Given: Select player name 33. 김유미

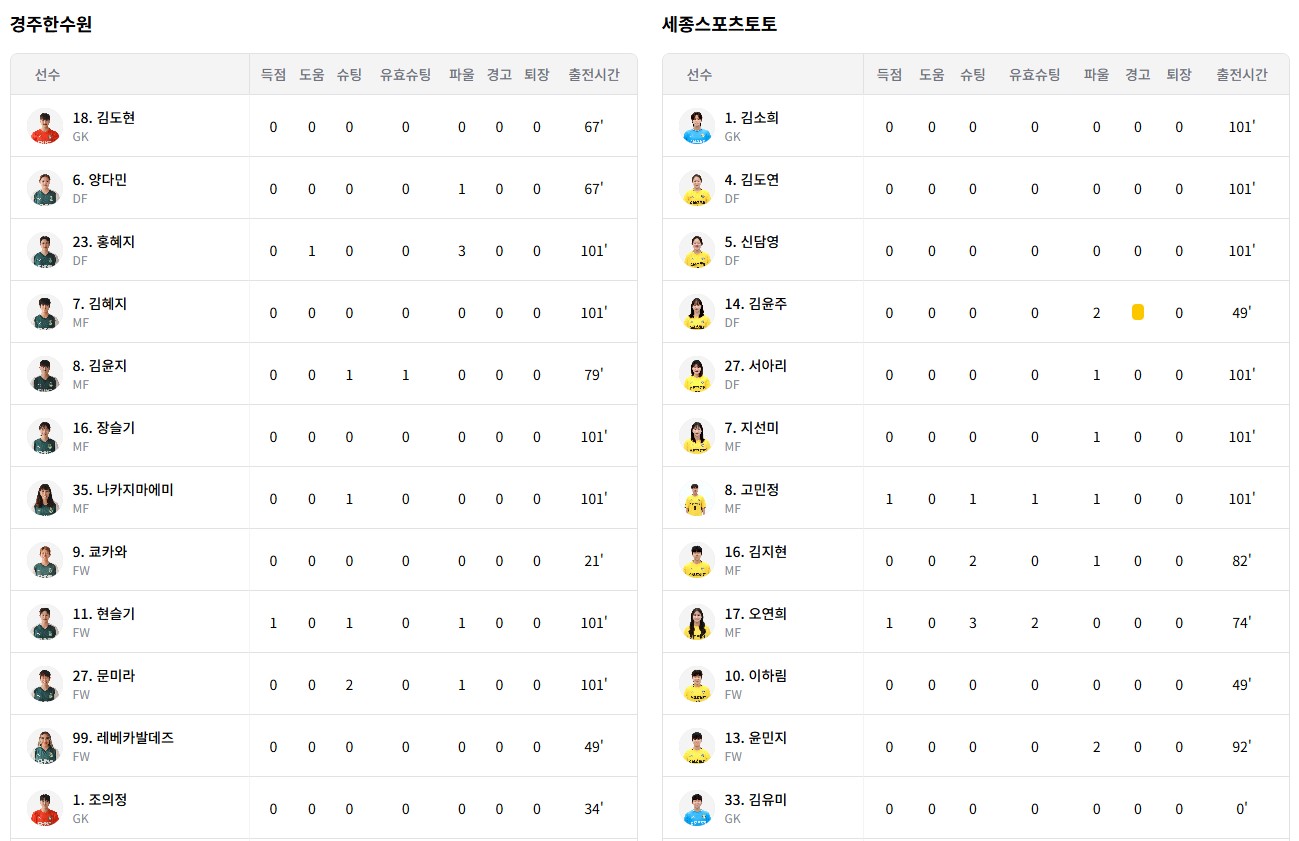Looking at the screenshot, I should [x=756, y=800].
